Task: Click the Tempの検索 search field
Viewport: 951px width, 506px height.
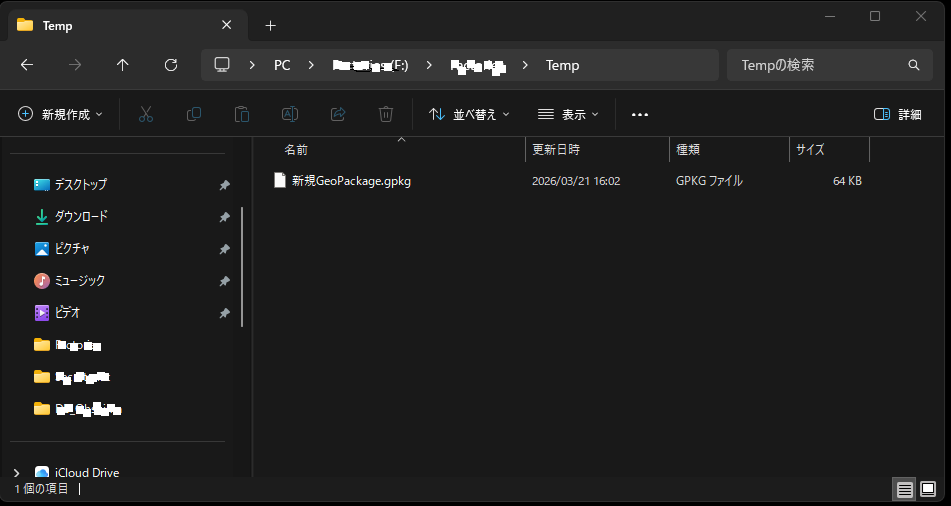Action: (x=820, y=65)
